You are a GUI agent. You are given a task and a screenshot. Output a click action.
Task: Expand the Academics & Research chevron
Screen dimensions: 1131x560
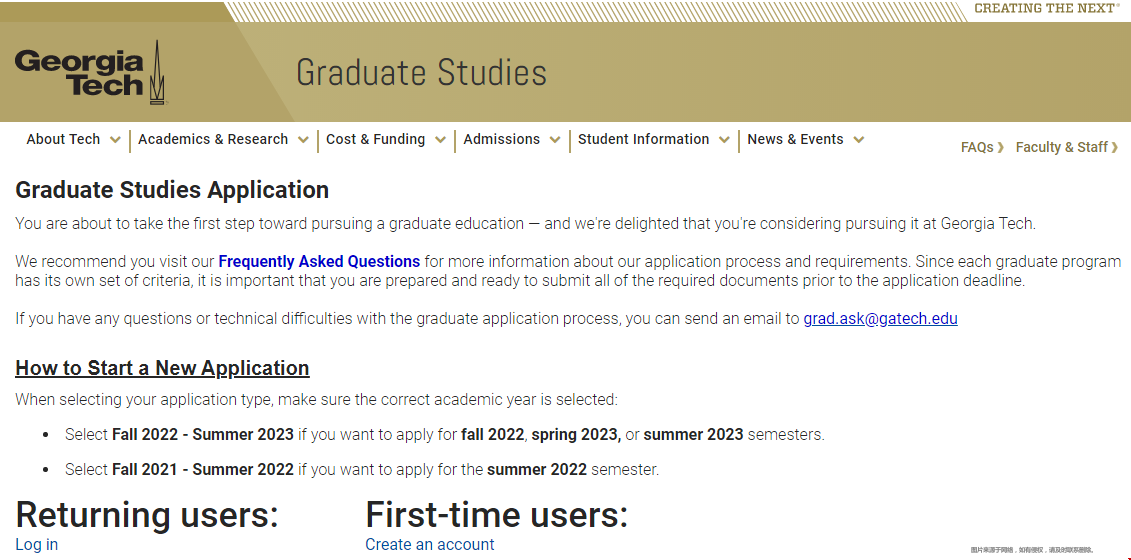click(x=303, y=140)
